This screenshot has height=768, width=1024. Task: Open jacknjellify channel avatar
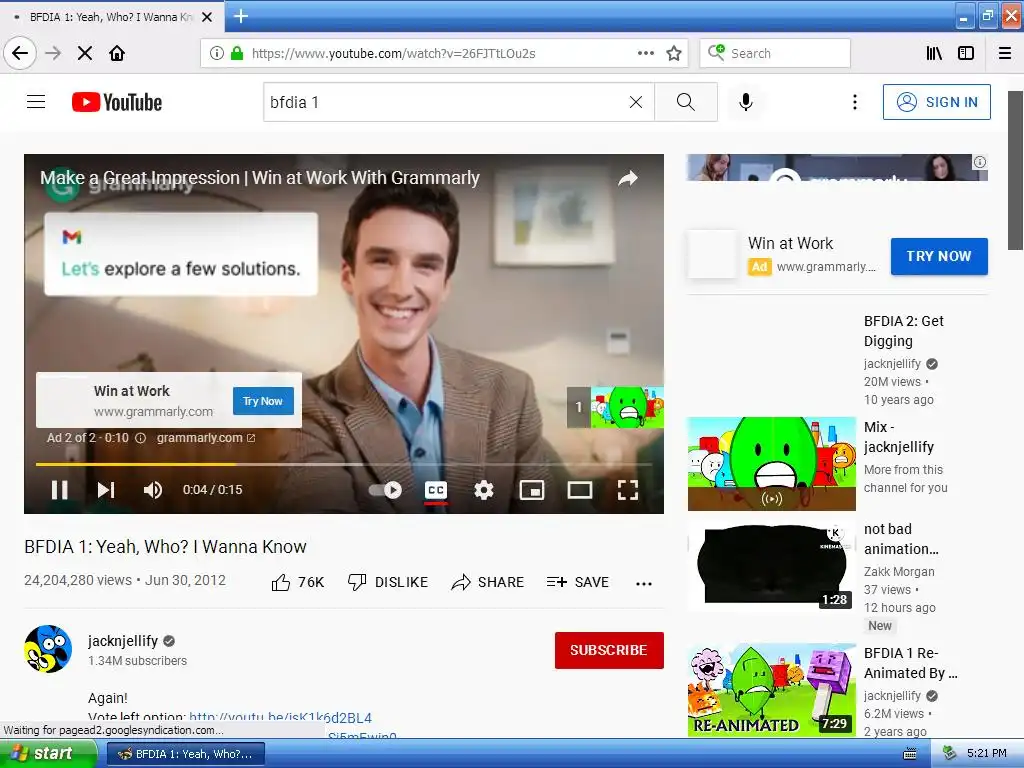(x=48, y=649)
